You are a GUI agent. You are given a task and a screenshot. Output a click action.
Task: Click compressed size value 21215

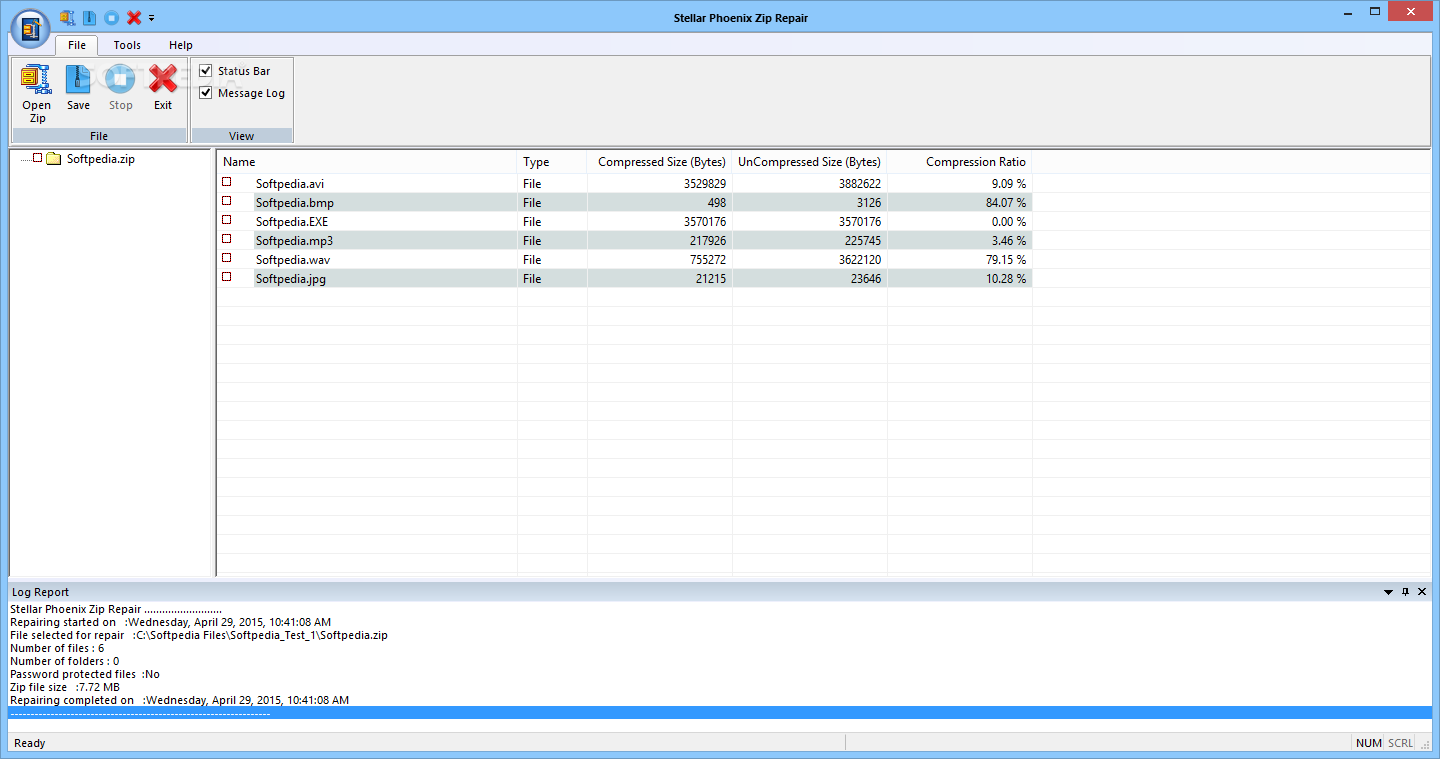711,279
